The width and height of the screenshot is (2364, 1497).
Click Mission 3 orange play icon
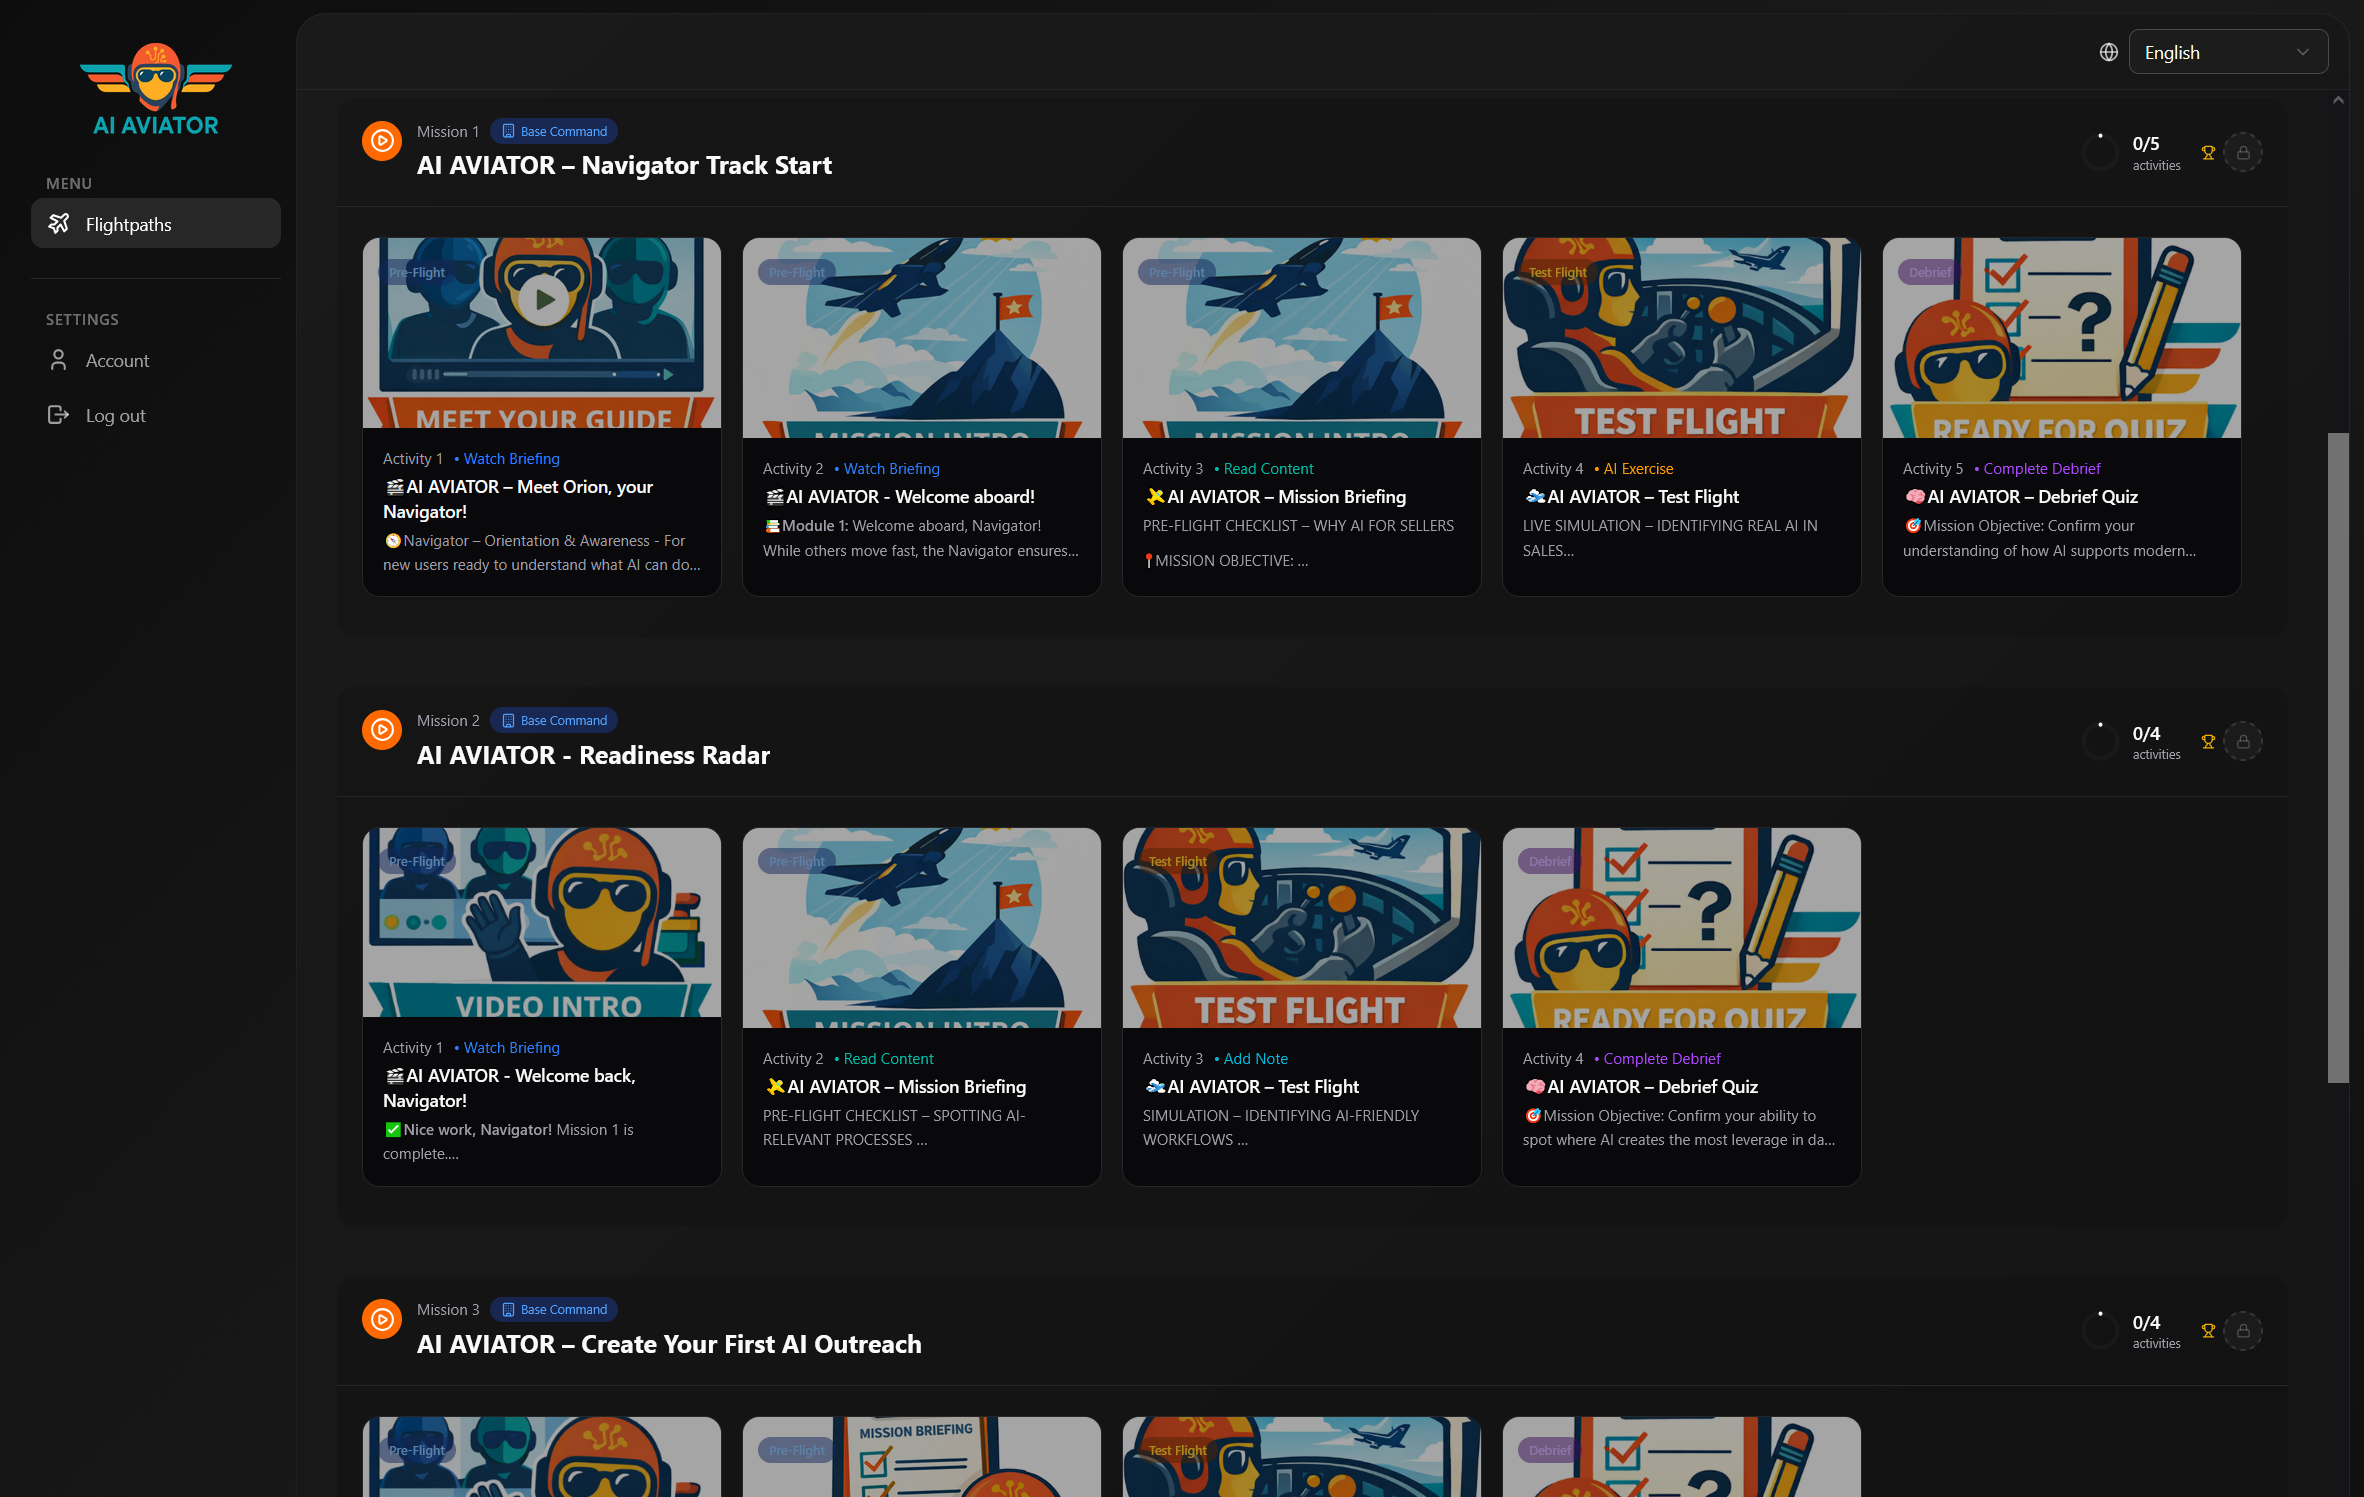[x=382, y=1320]
